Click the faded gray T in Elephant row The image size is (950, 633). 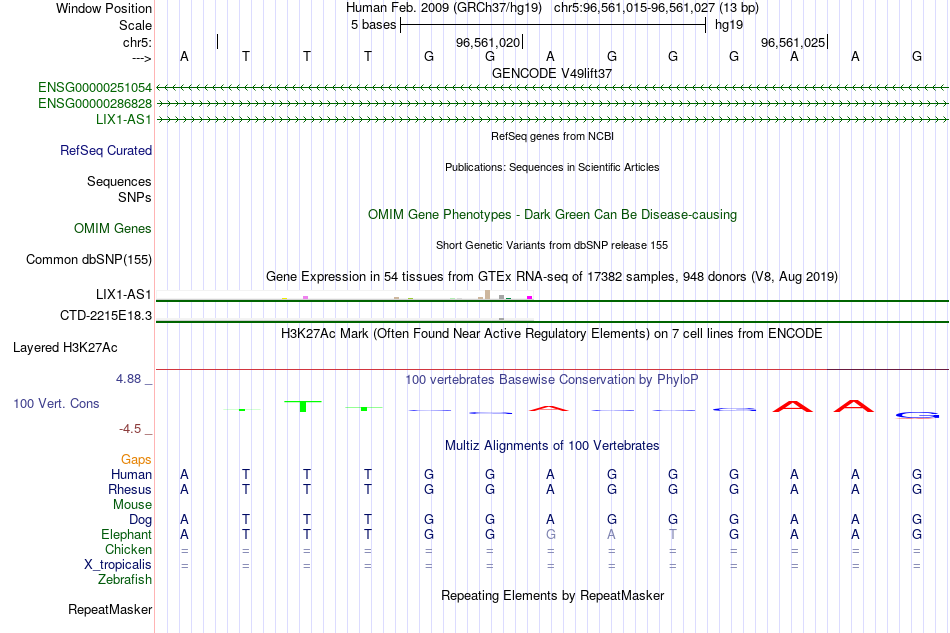coord(673,534)
